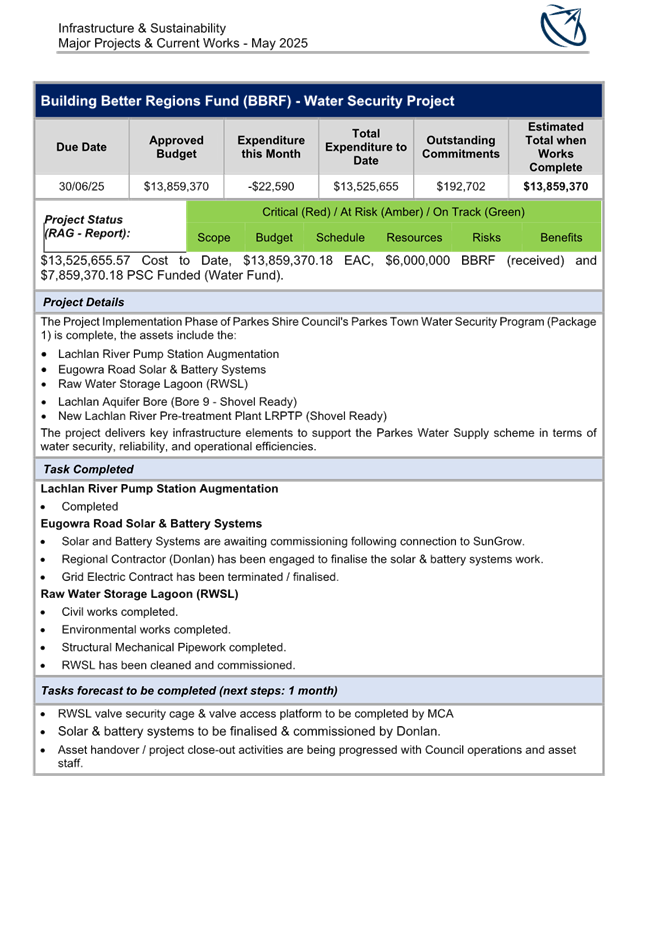This screenshot has height=934, width=645.
Task: Select the 'RWSL valve security cage' forecast bullet
Action: pyautogui.click(x=255, y=714)
